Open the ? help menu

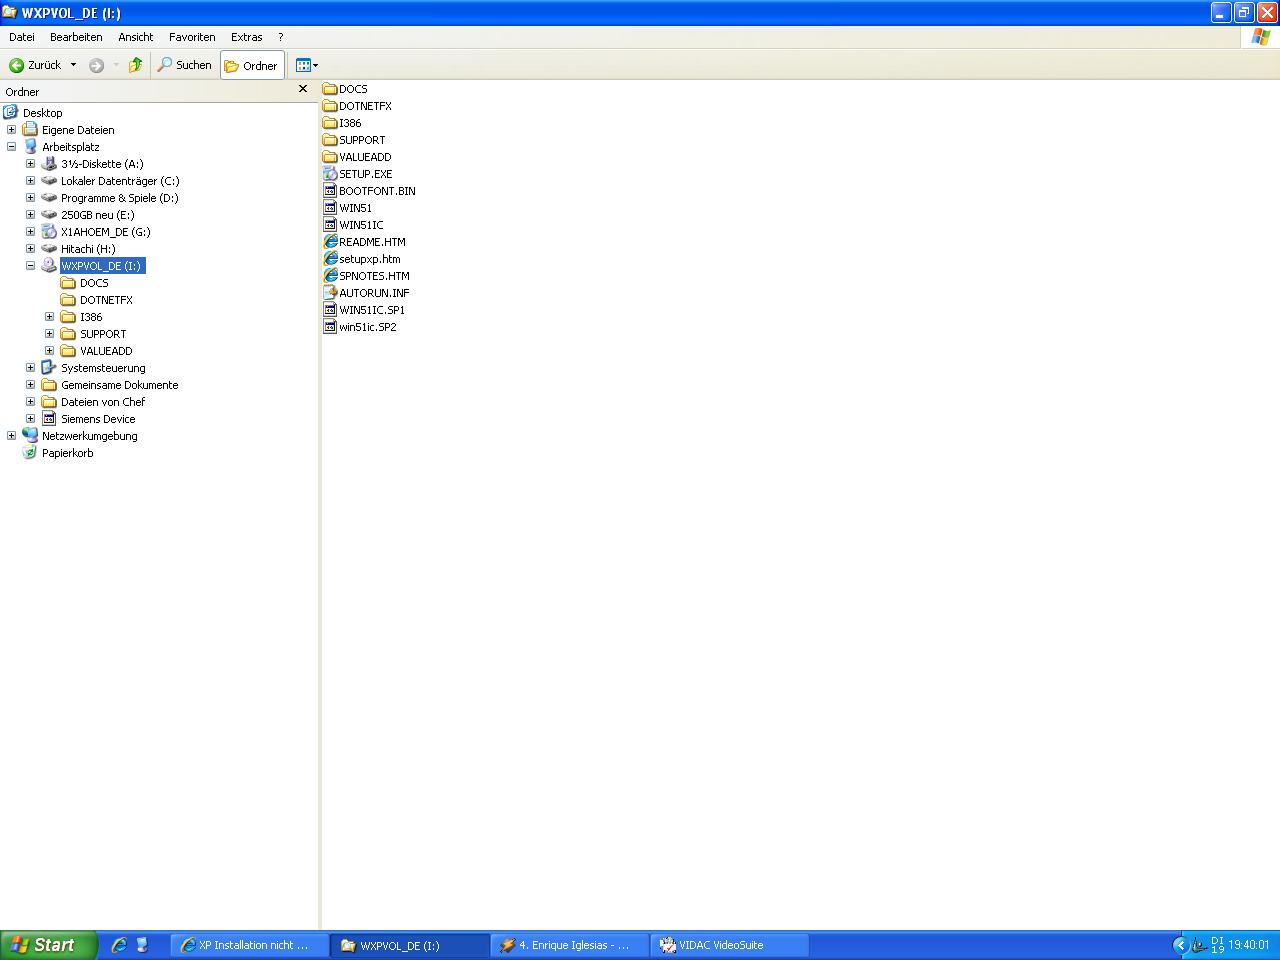[x=281, y=37]
